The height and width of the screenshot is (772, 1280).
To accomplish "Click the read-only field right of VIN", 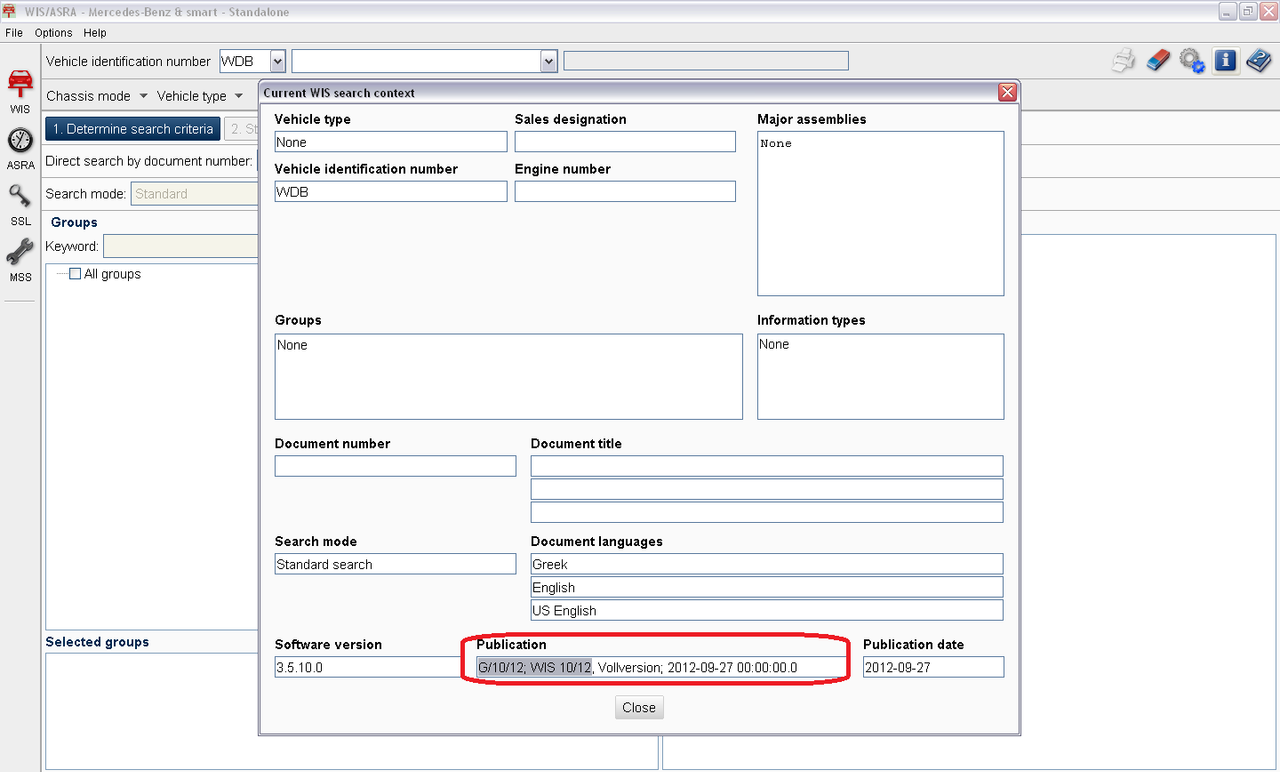I will [706, 61].
